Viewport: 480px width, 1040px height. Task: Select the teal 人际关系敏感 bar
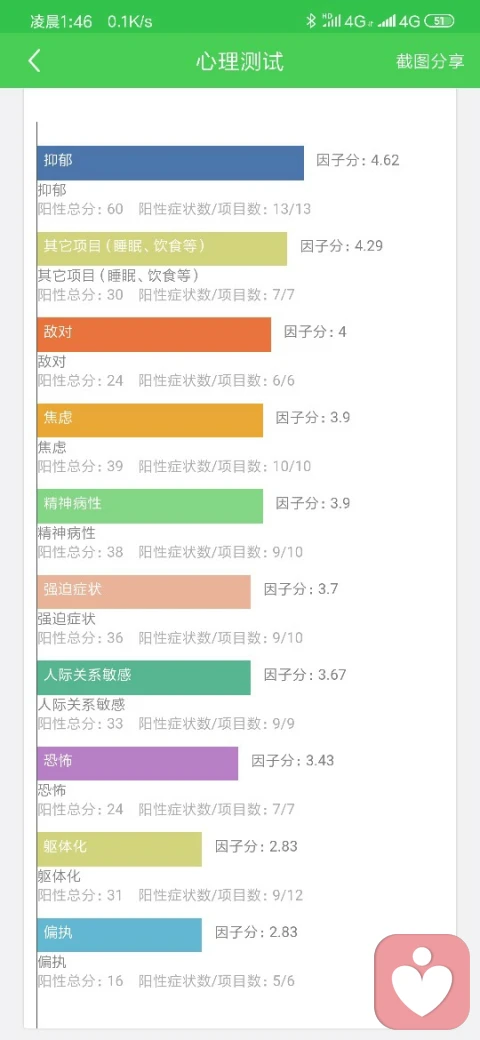(144, 678)
